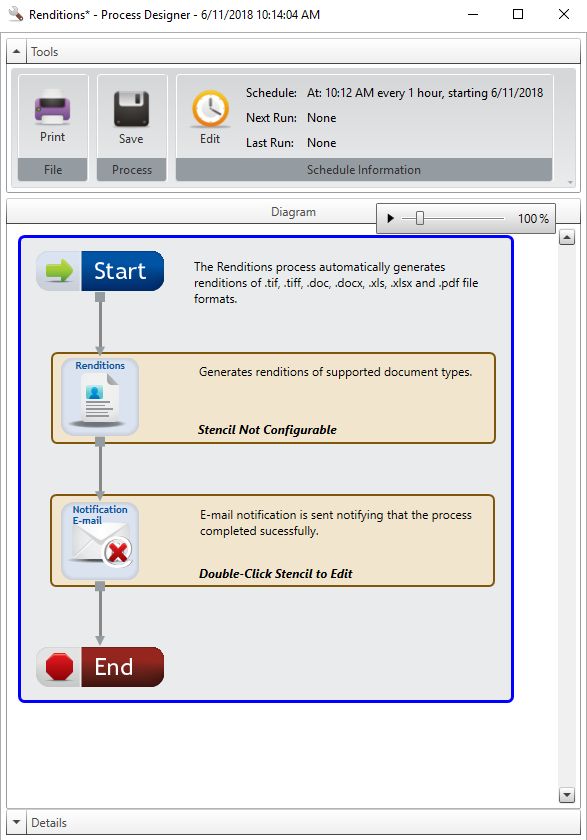Click the Tools header label
This screenshot has height=840, width=587.
[x=44, y=52]
